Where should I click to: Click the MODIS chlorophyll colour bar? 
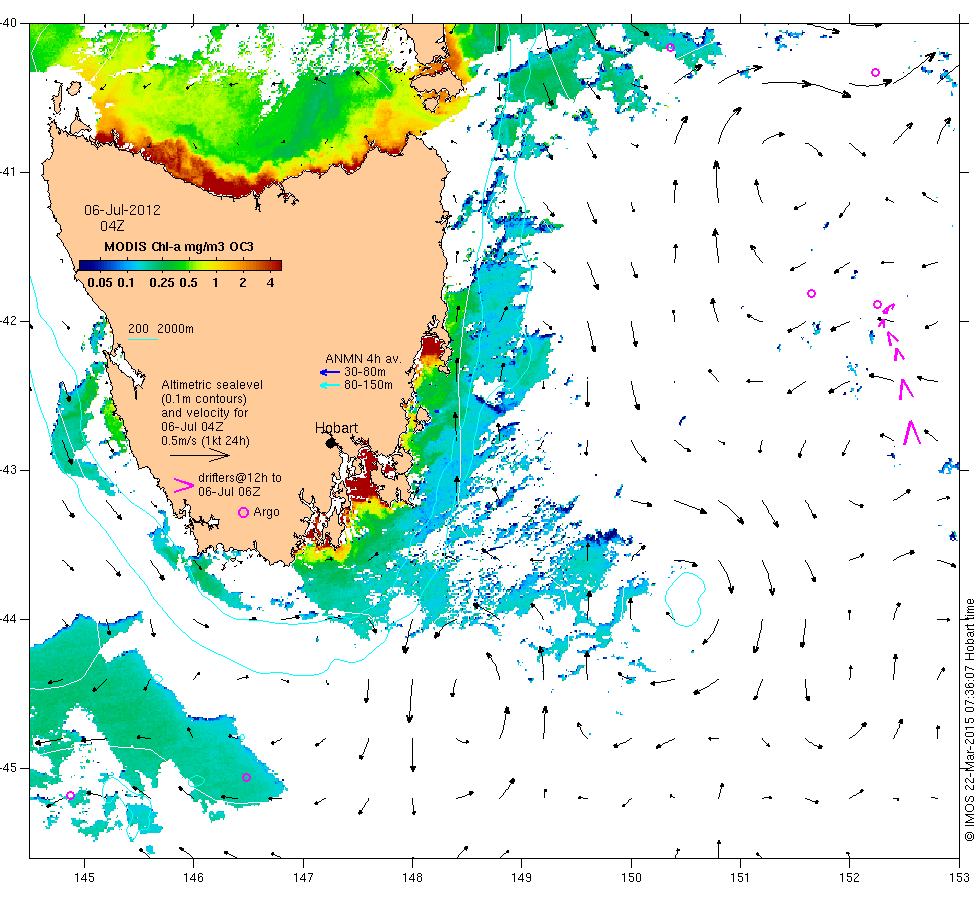click(180, 265)
